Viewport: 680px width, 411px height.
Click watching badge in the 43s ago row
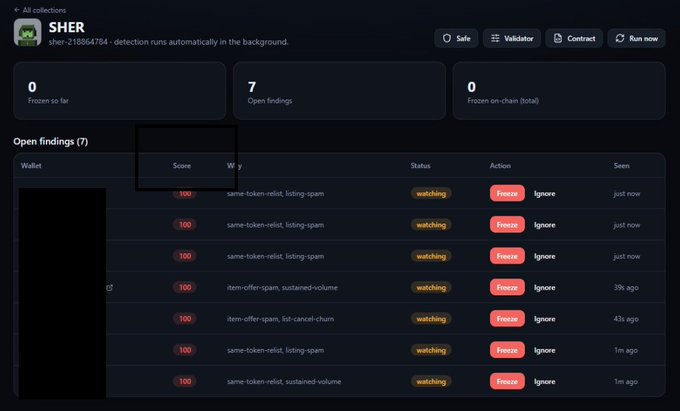(431, 319)
